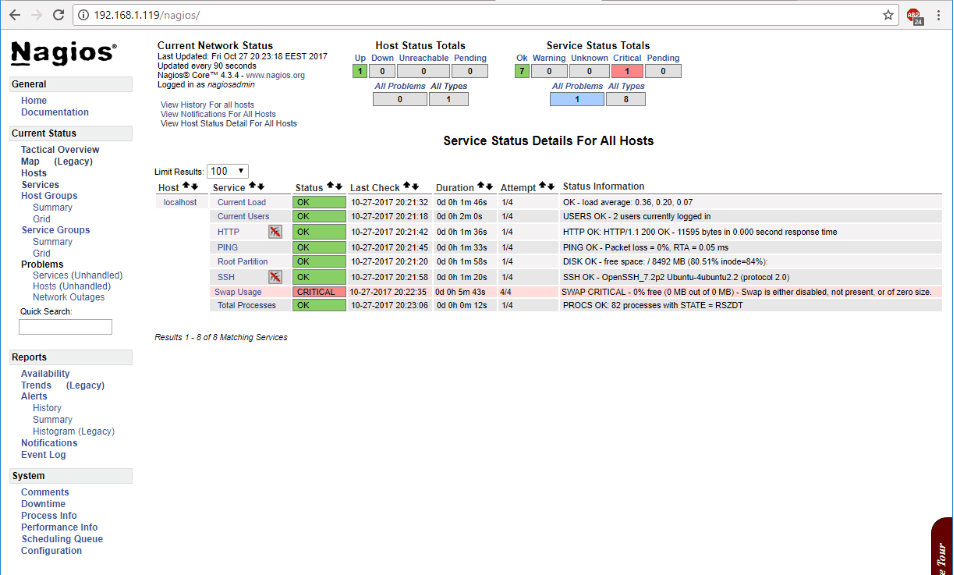Open Host Groups in sidebar
The width and height of the screenshot is (954, 575).
pos(49,196)
